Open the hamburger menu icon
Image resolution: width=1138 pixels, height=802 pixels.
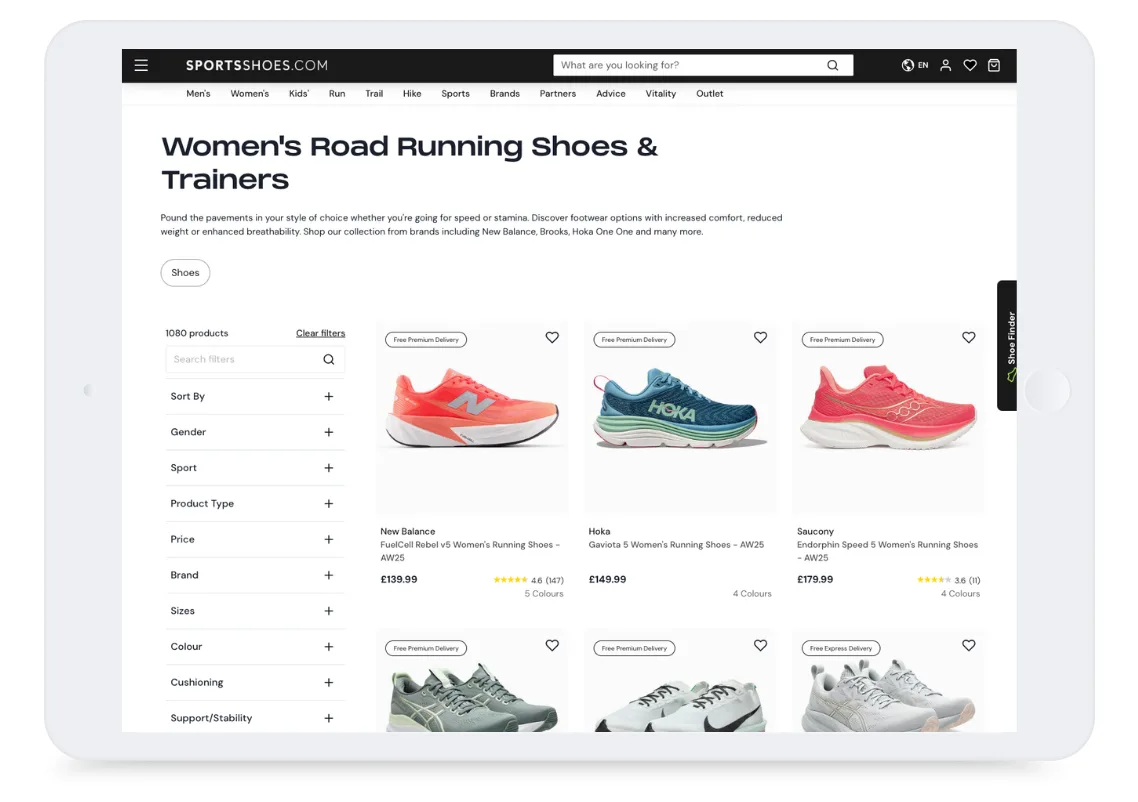(x=142, y=65)
